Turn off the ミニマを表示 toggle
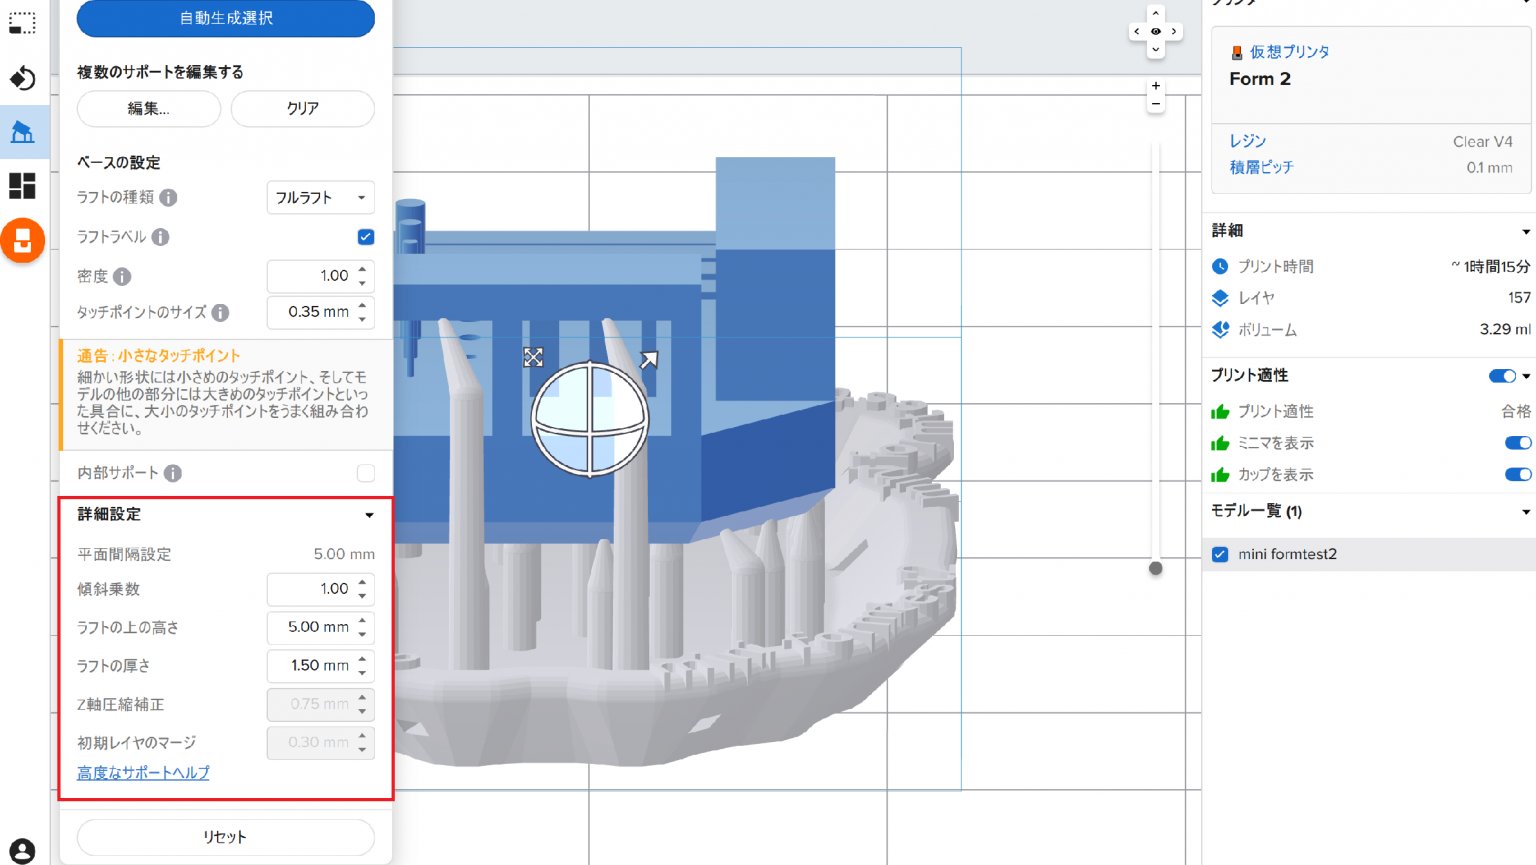Image resolution: width=1536 pixels, height=865 pixels. 1517,443
